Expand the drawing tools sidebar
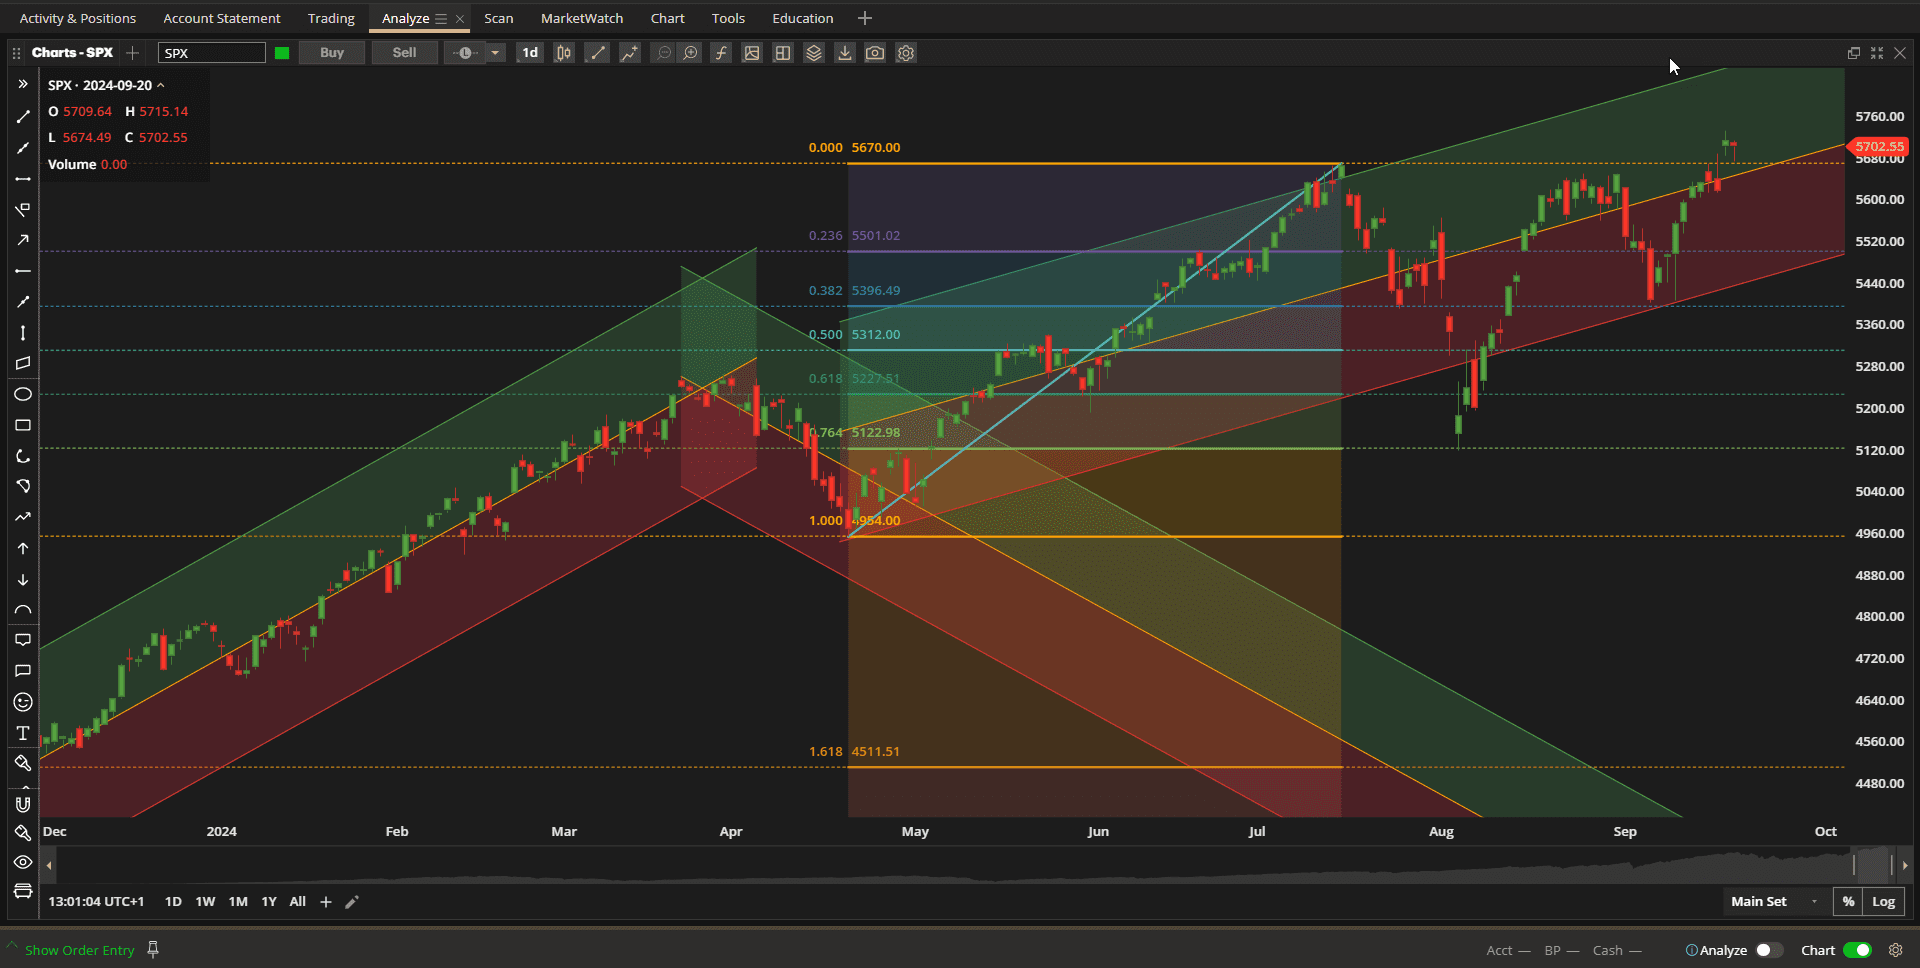Viewport: 1920px width, 968px height. pos(23,84)
